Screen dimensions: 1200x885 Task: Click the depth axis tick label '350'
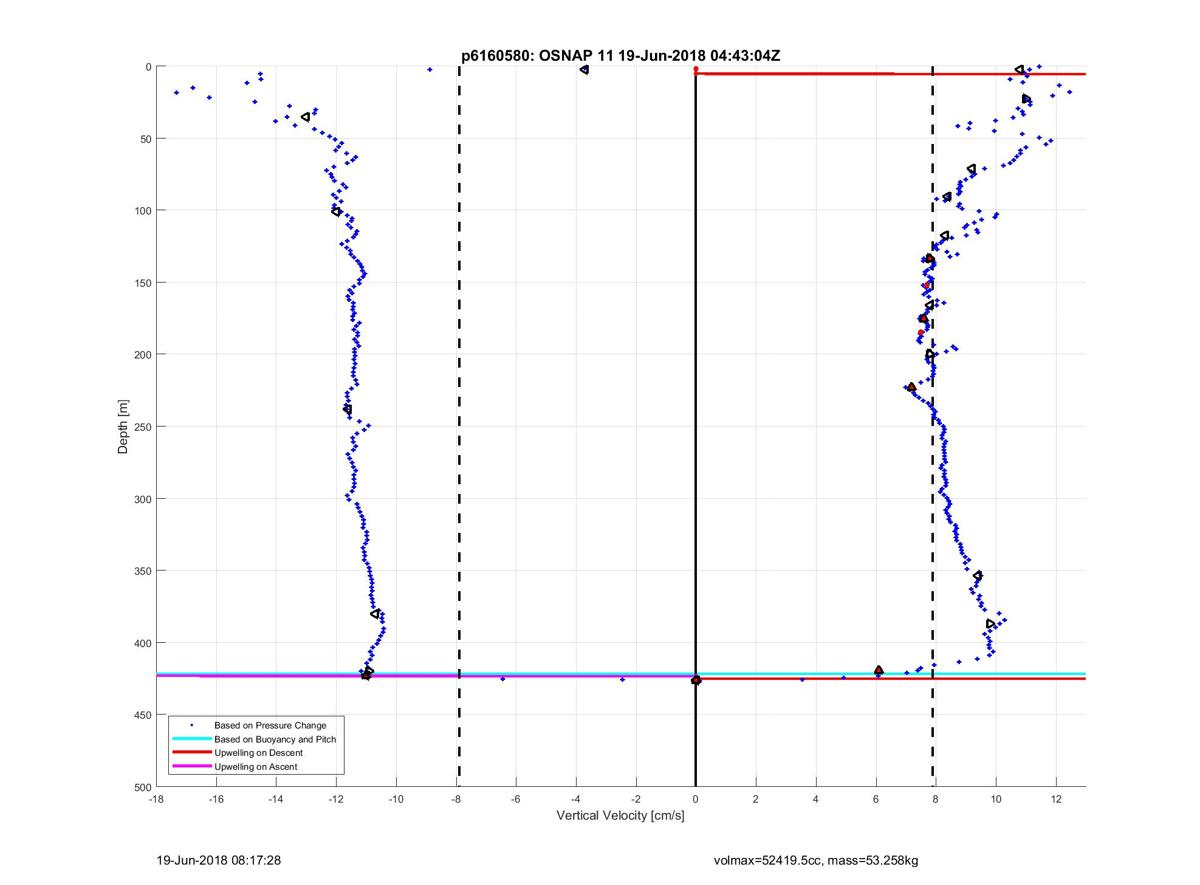[x=141, y=571]
